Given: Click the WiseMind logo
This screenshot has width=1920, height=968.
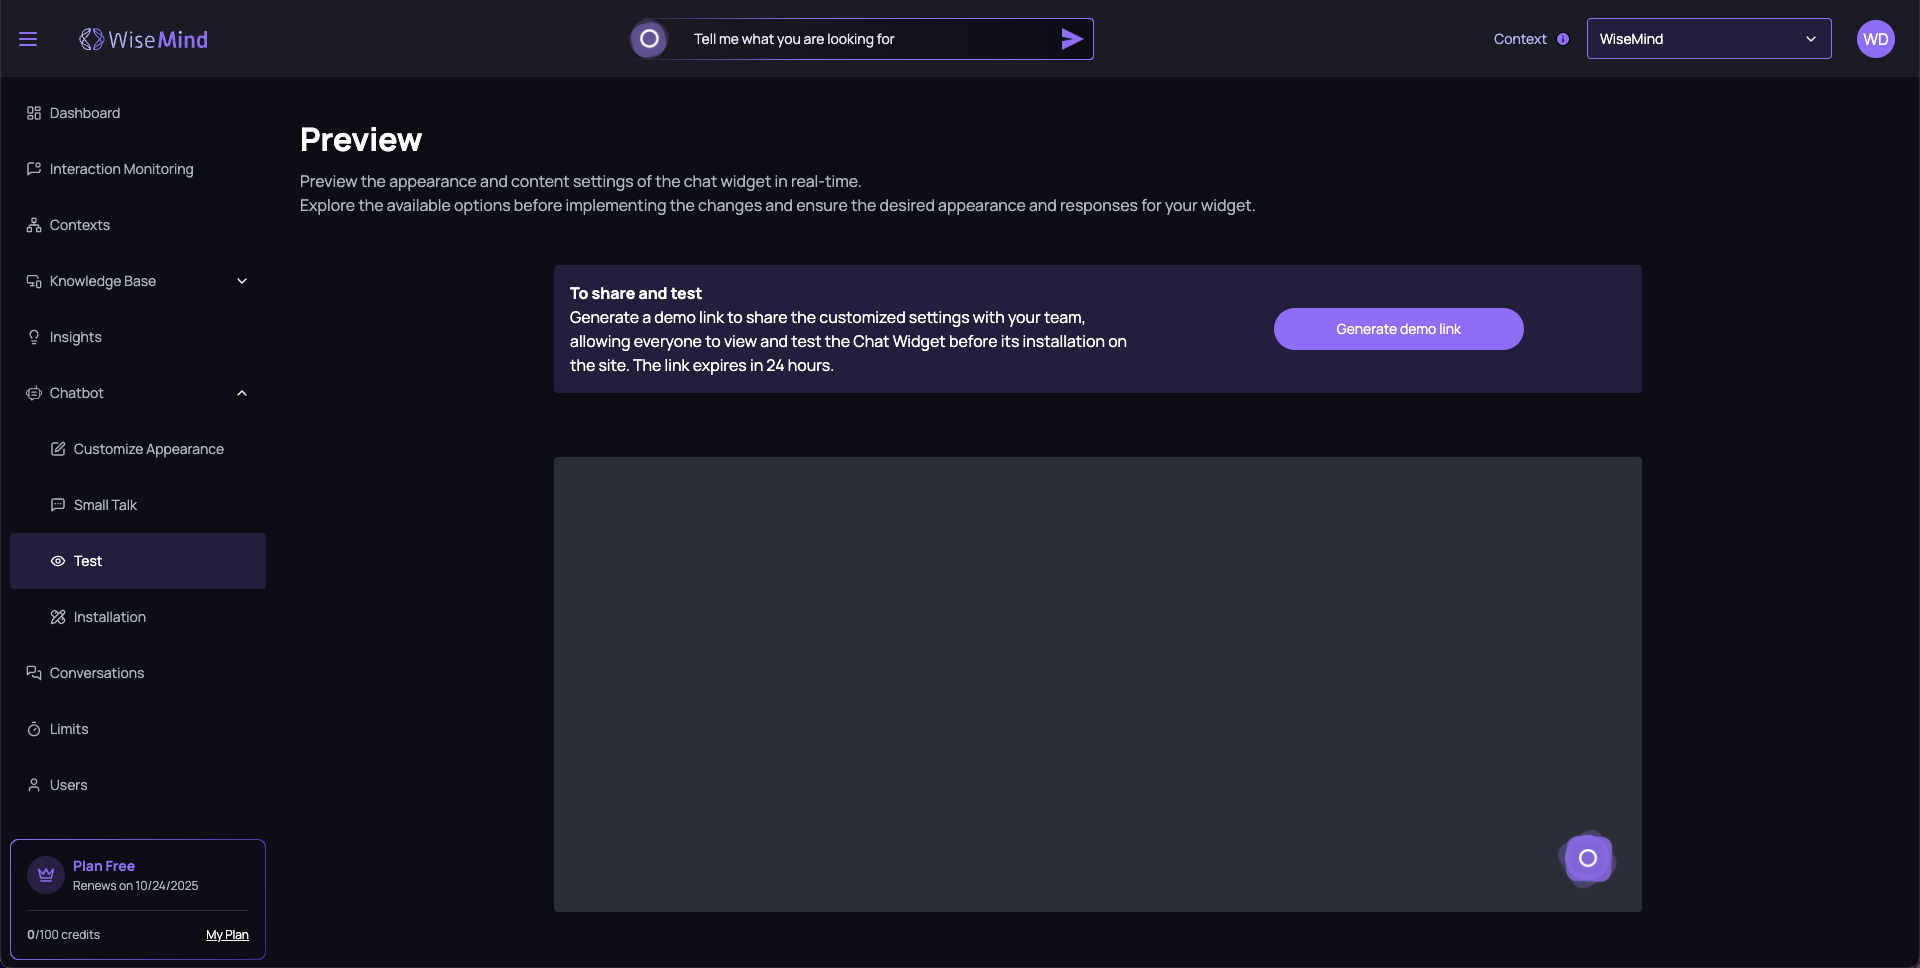Looking at the screenshot, I should pos(144,39).
